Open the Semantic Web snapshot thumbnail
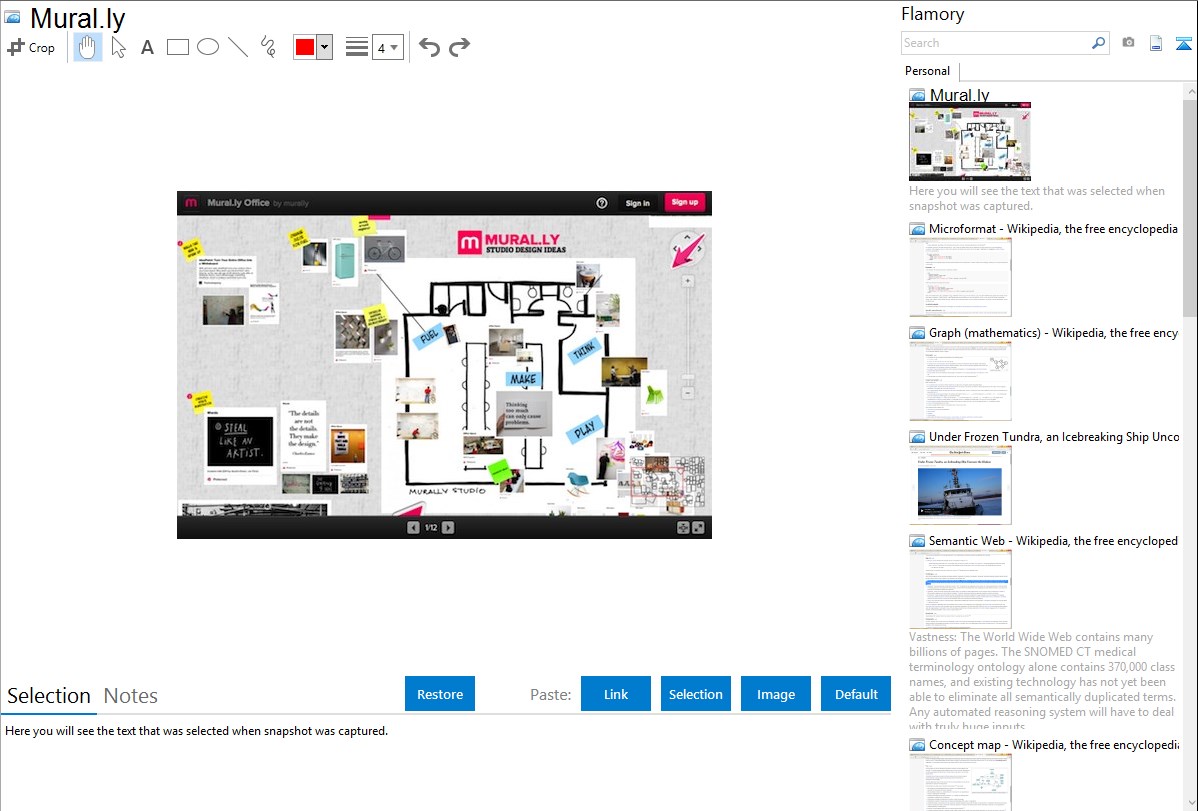The width and height of the screenshot is (1198, 811). [x=960, y=589]
